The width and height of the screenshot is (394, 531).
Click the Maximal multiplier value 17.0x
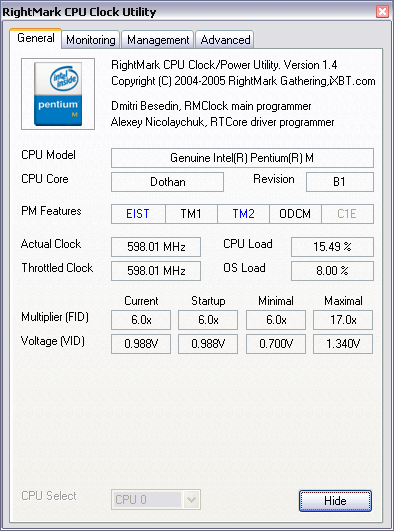343,320
